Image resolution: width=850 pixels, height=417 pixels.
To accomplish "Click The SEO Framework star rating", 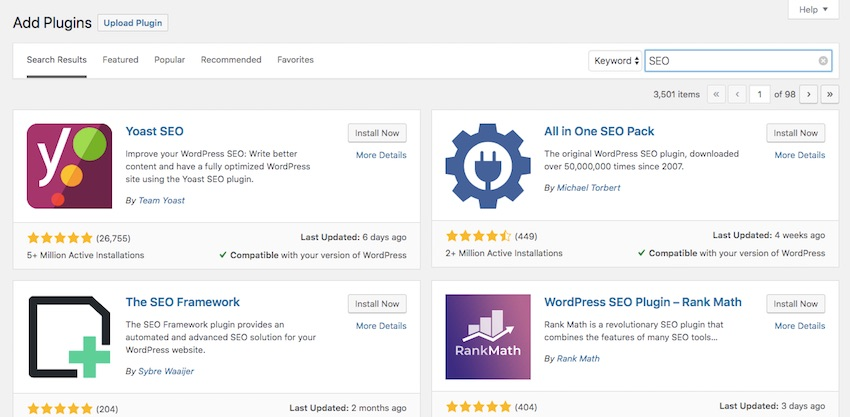I will (x=60, y=409).
